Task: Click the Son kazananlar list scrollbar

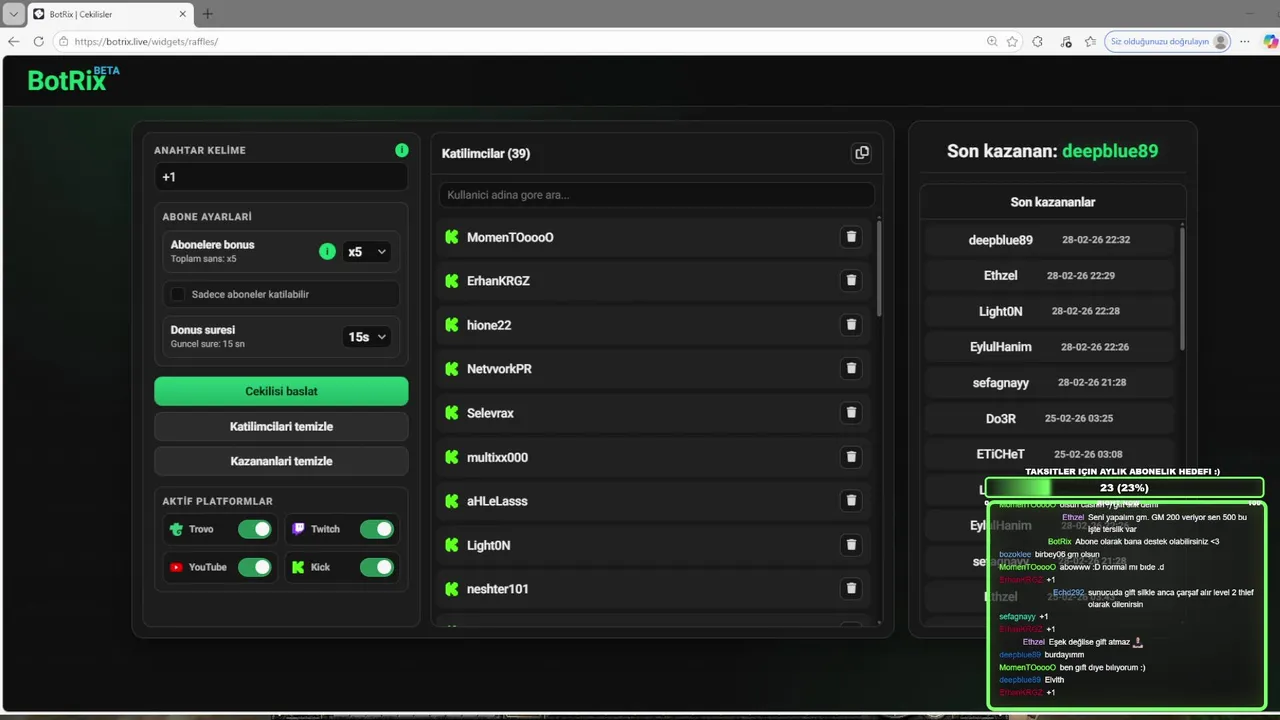Action: [1182, 290]
